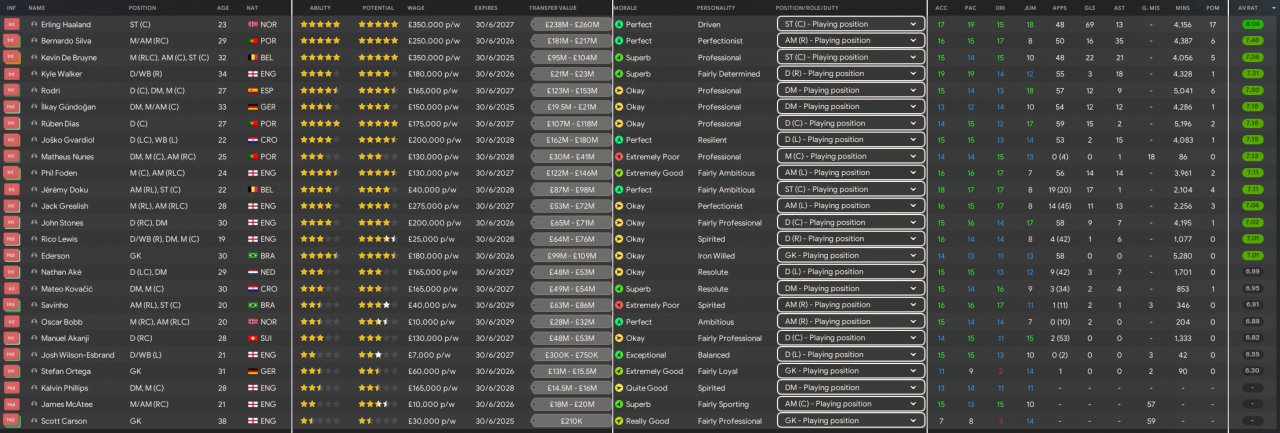Sort by the POTENTIAL column header

(x=378, y=7)
